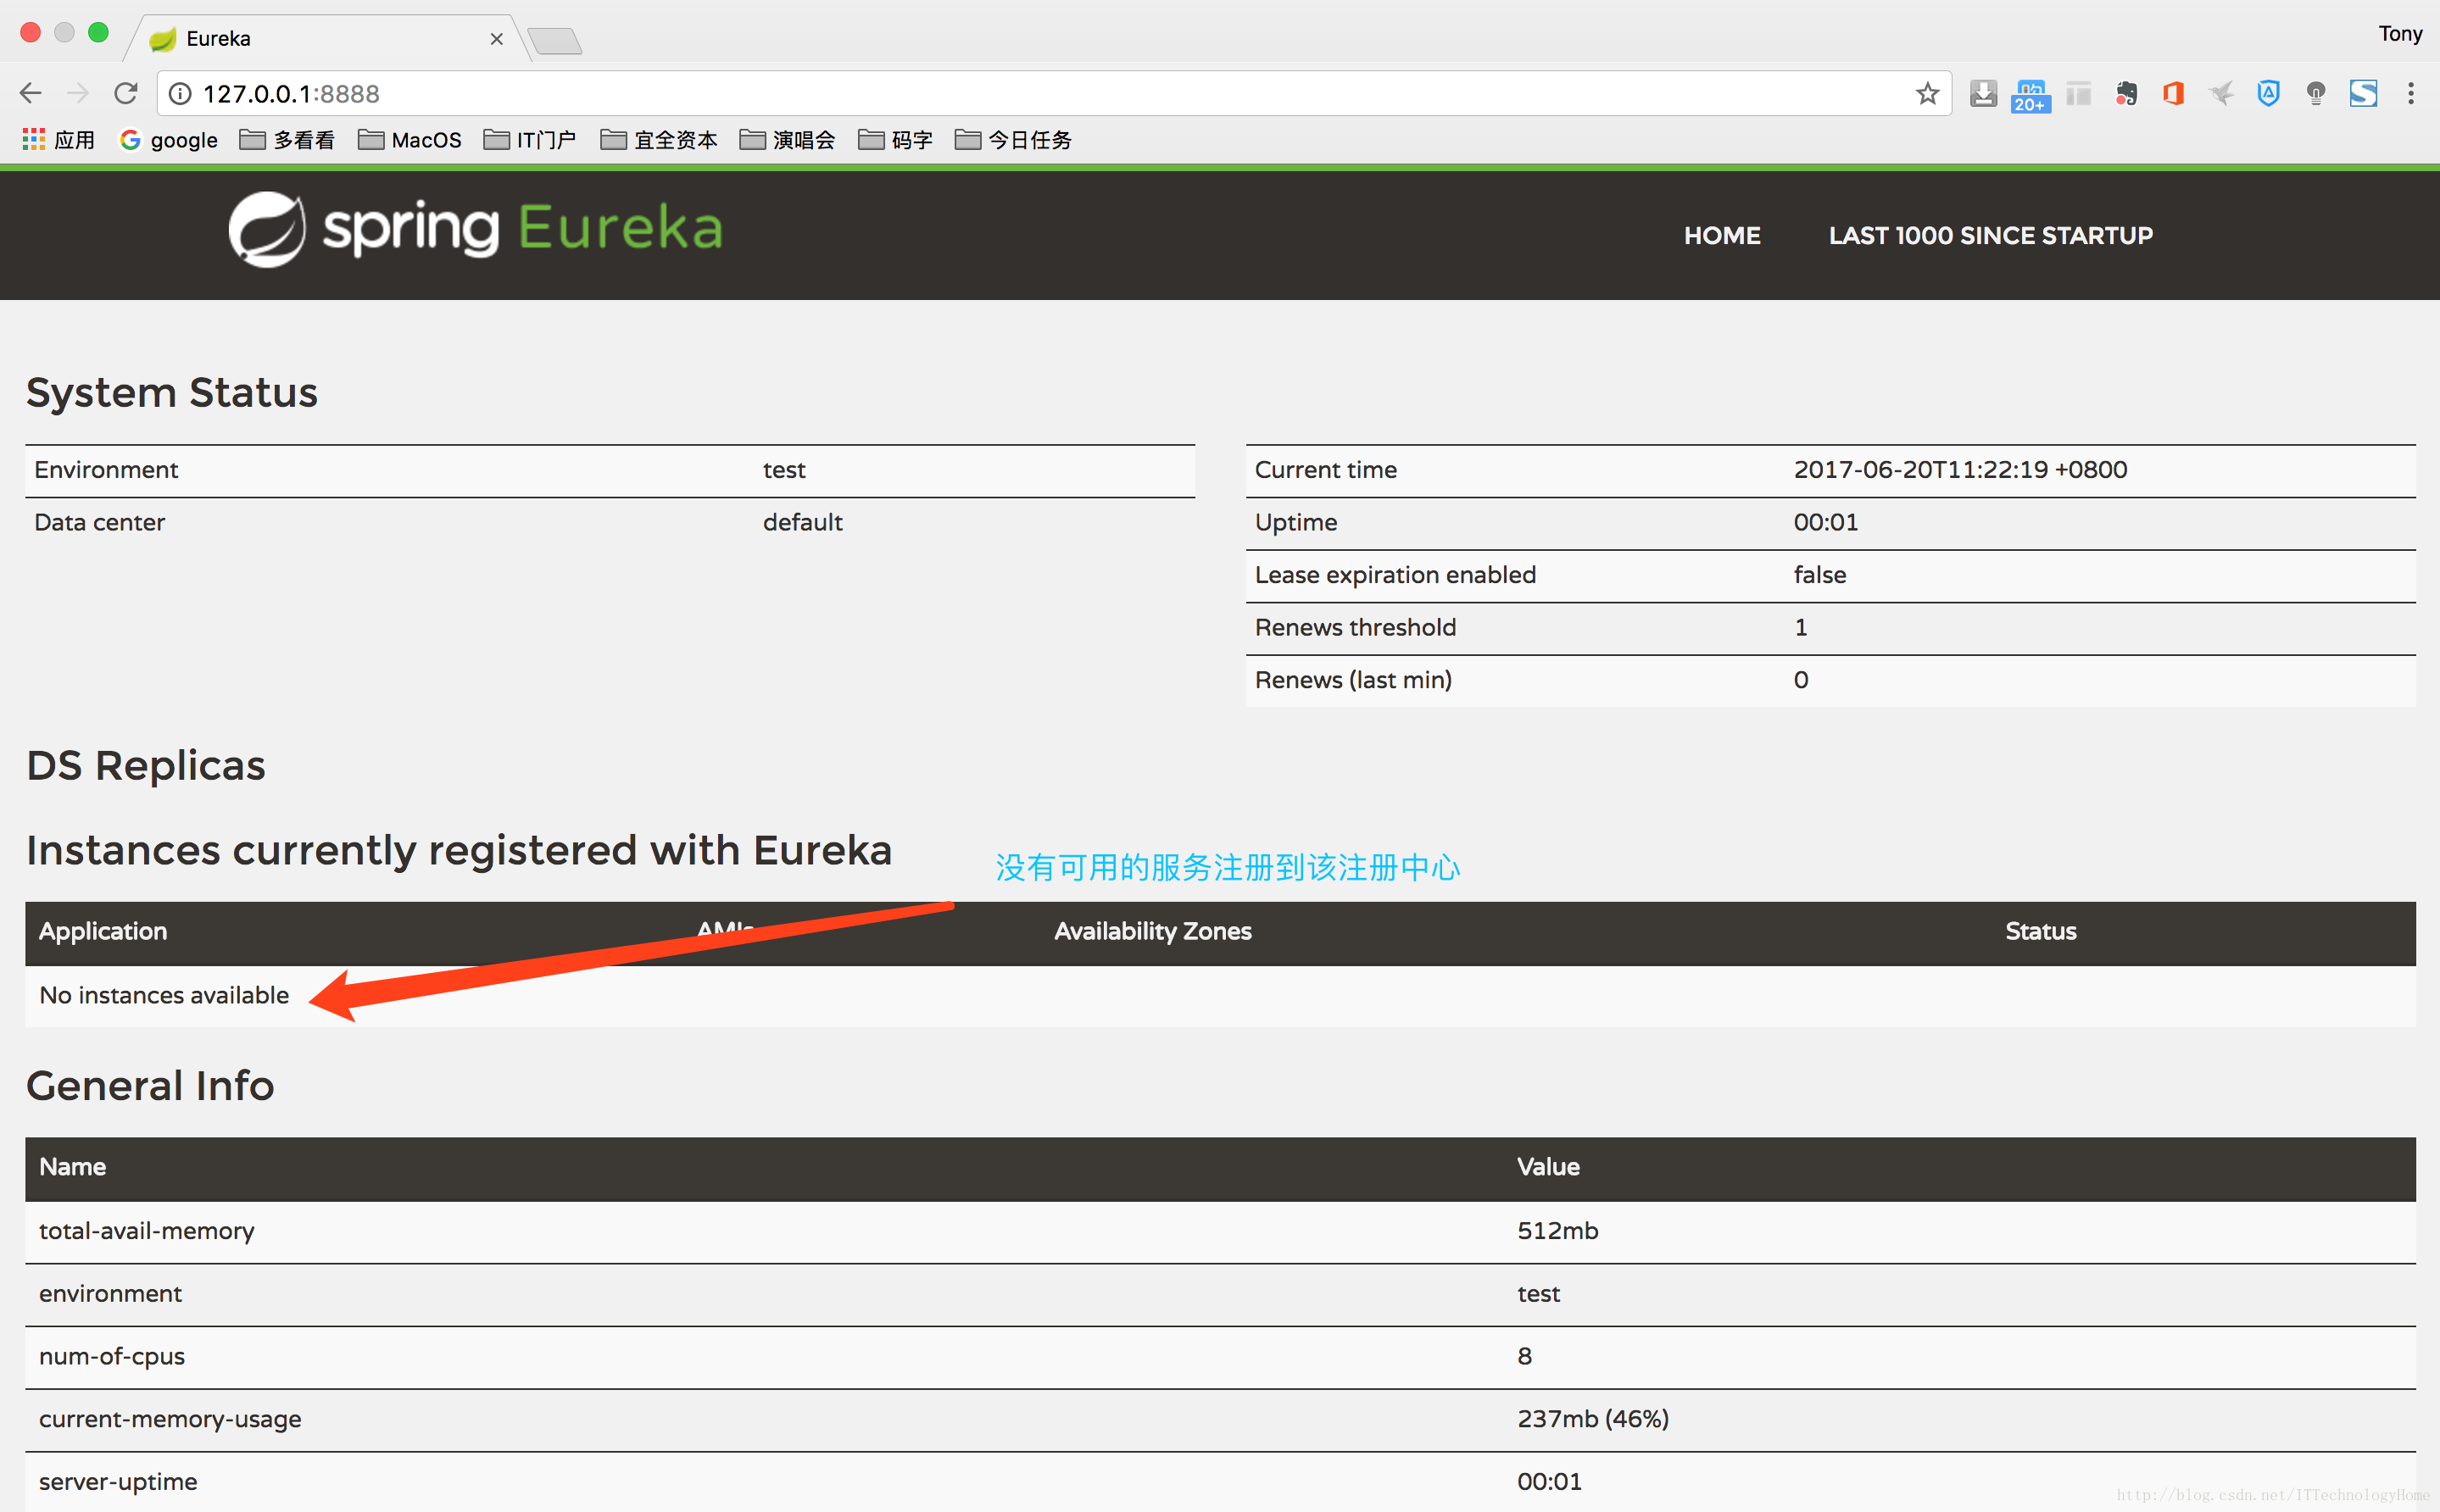2440x1512 pixels.
Task: Click the orange Office extension icon
Action: coord(2172,93)
